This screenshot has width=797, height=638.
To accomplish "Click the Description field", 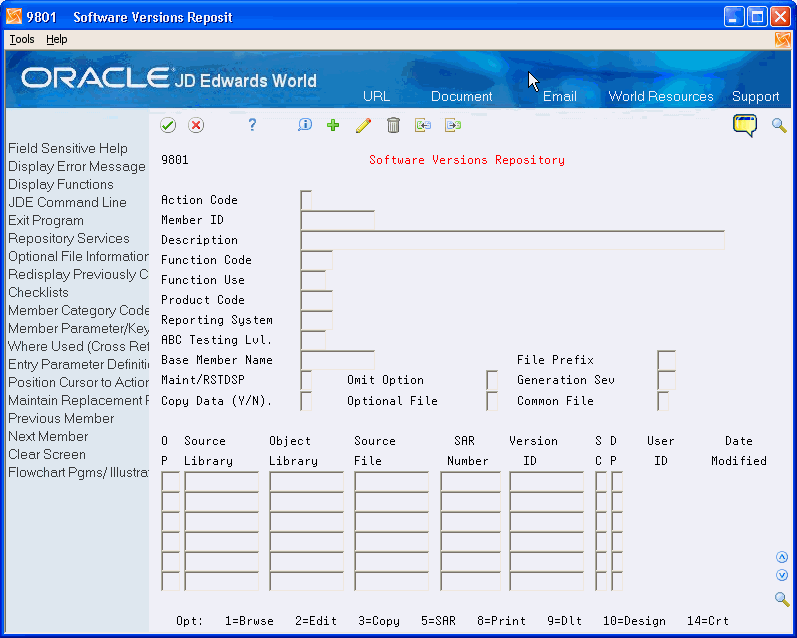I will 512,240.
